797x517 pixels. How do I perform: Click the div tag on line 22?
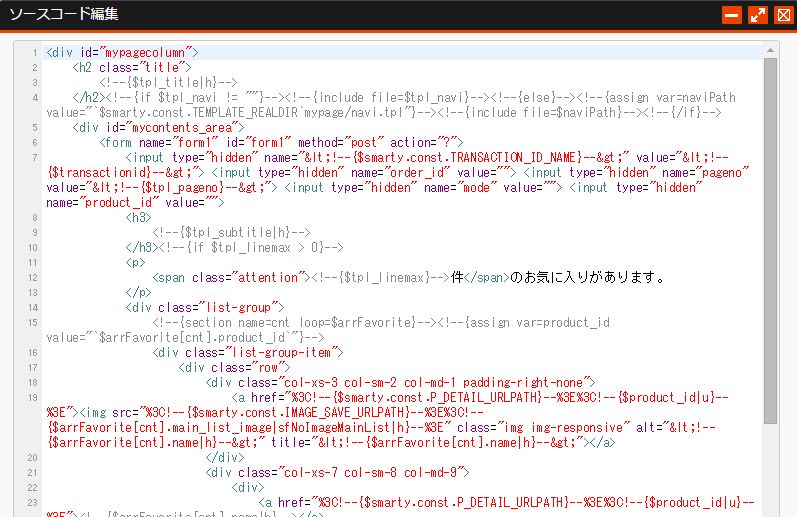248,488
